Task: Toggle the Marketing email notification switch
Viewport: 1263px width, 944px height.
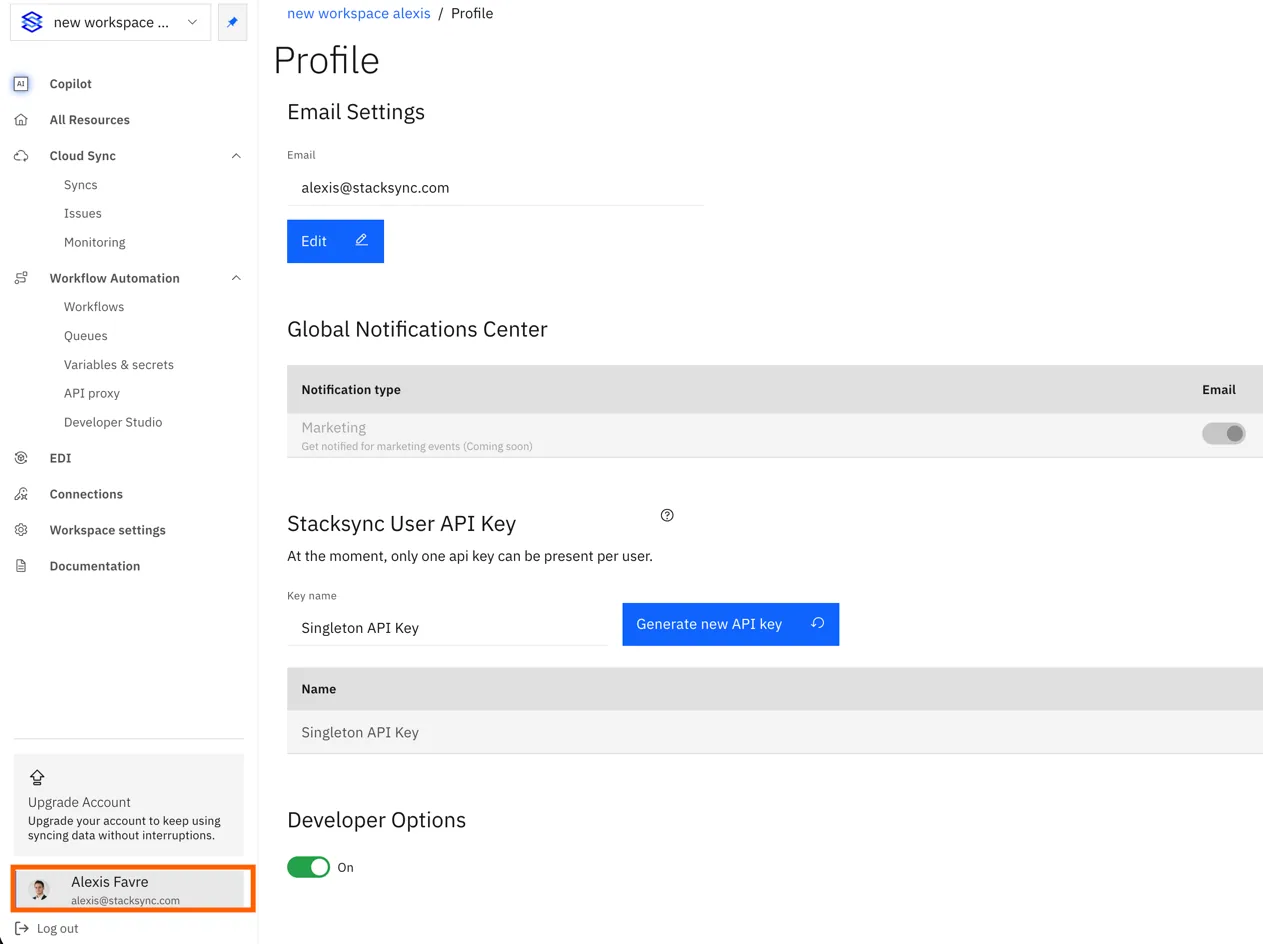Action: click(1224, 433)
